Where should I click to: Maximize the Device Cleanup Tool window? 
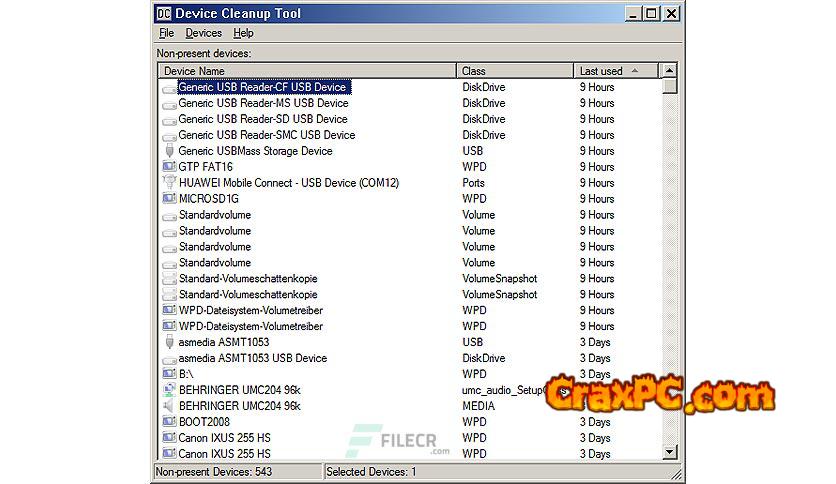(651, 13)
